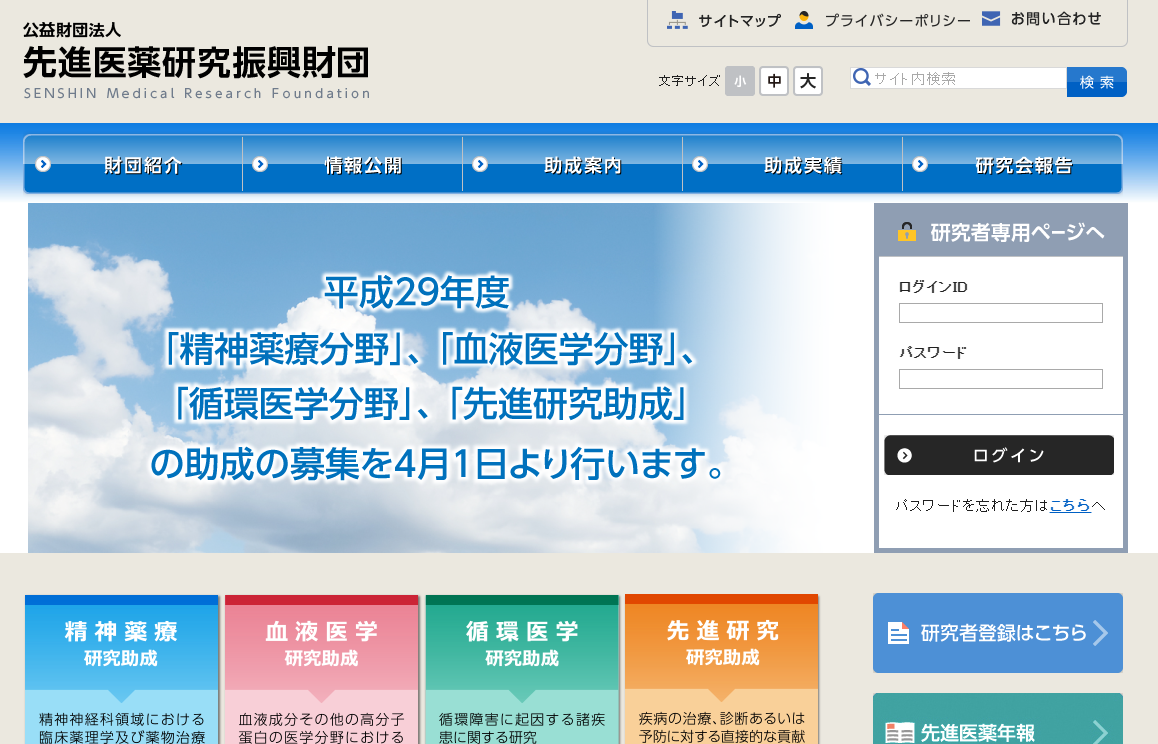The height and width of the screenshot is (744, 1158).
Task: Open the 財団紹介 menu
Action: pos(134,164)
